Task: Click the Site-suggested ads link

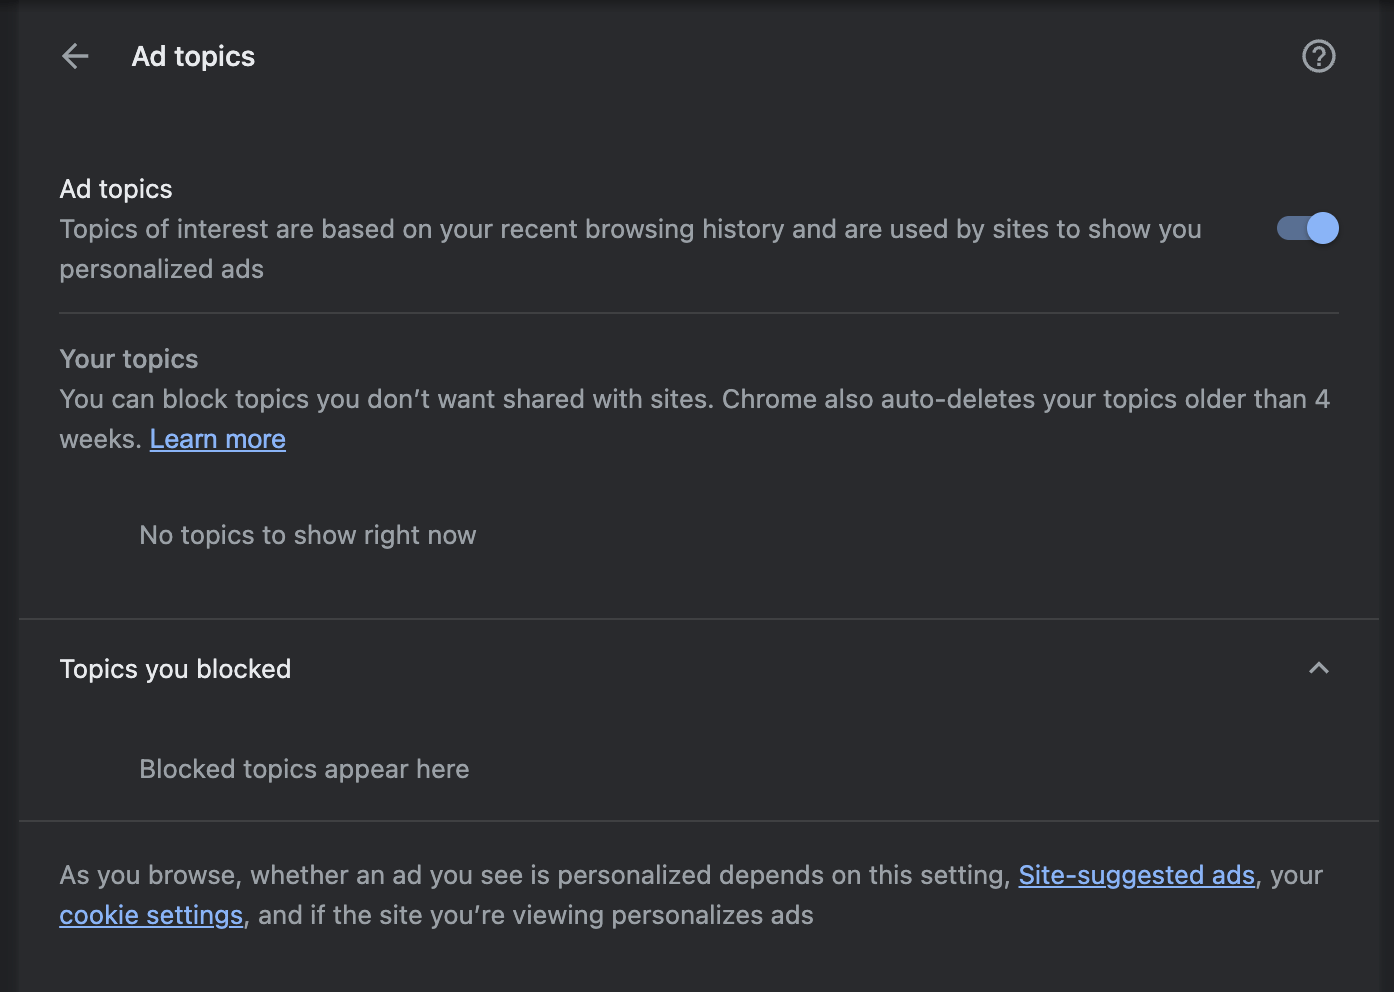Action: click(1136, 874)
